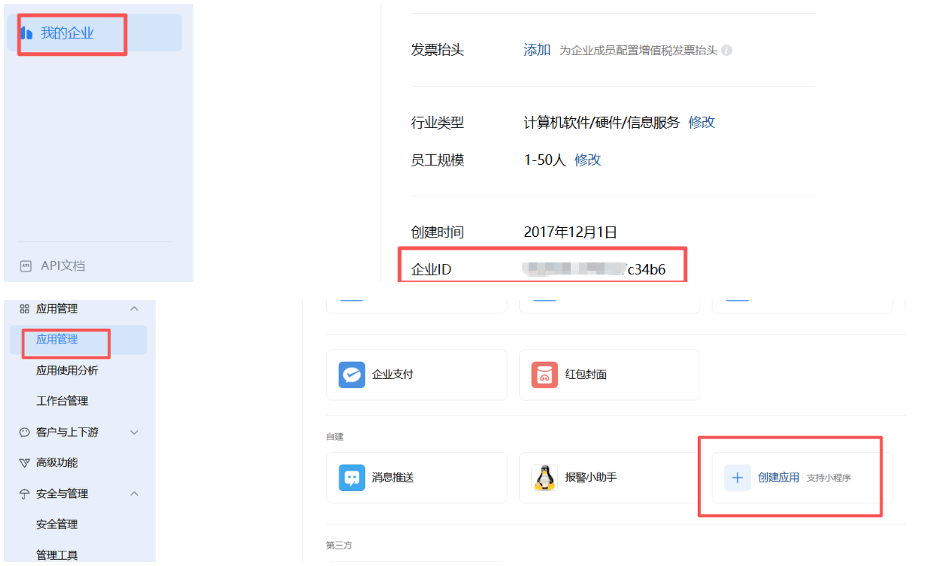
Task: Open 高级功能 menu item
Action: point(56,463)
